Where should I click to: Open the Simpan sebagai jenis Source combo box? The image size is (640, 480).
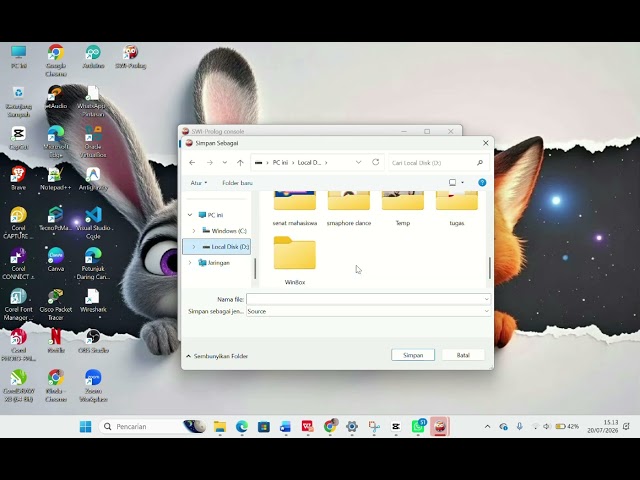click(x=368, y=311)
